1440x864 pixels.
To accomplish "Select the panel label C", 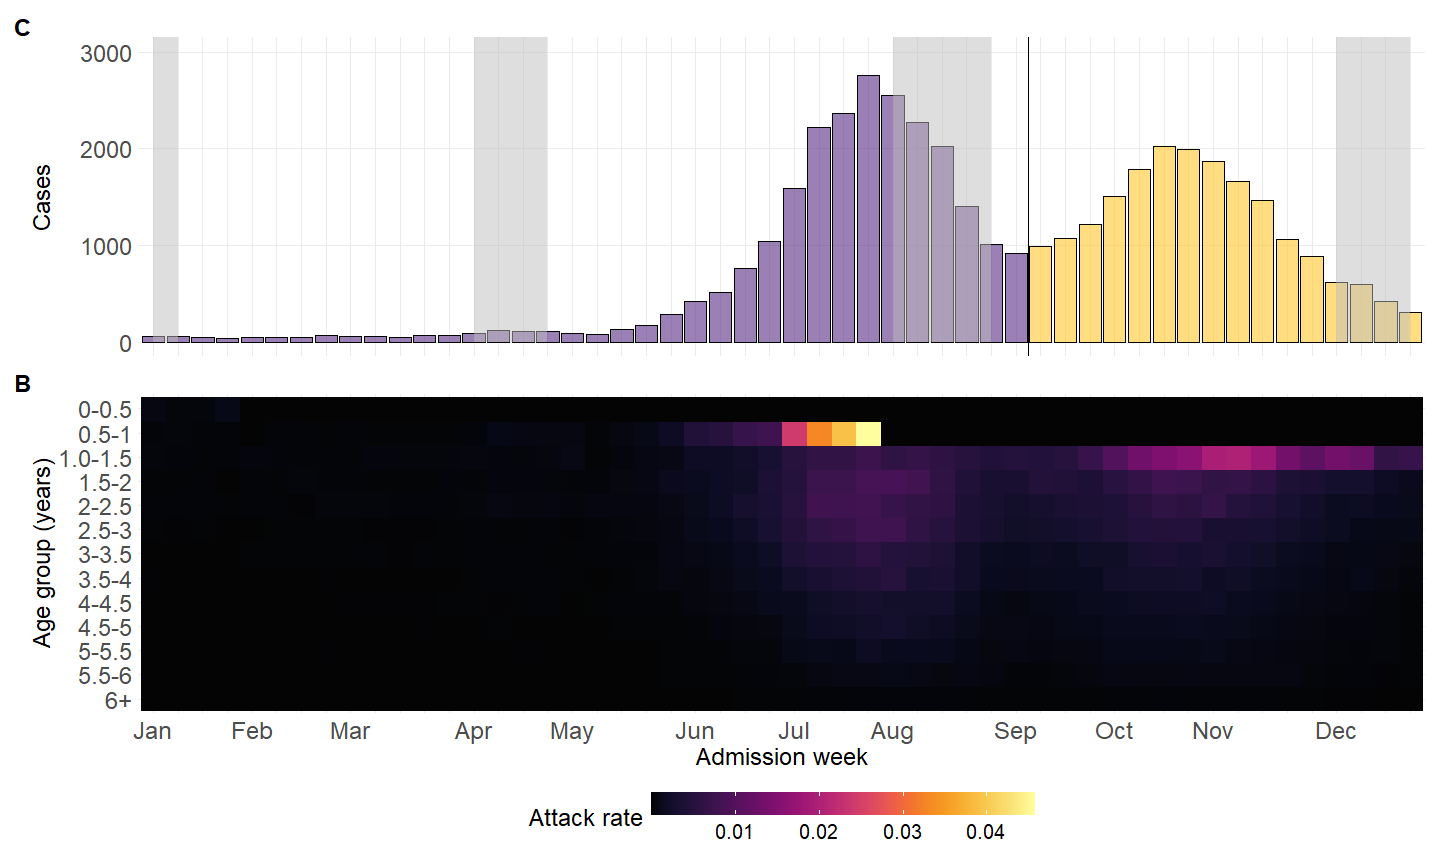I will (22, 28).
